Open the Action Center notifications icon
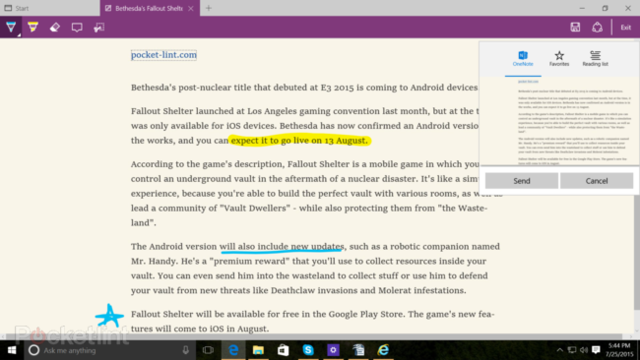The width and height of the screenshot is (640, 360). (596, 350)
